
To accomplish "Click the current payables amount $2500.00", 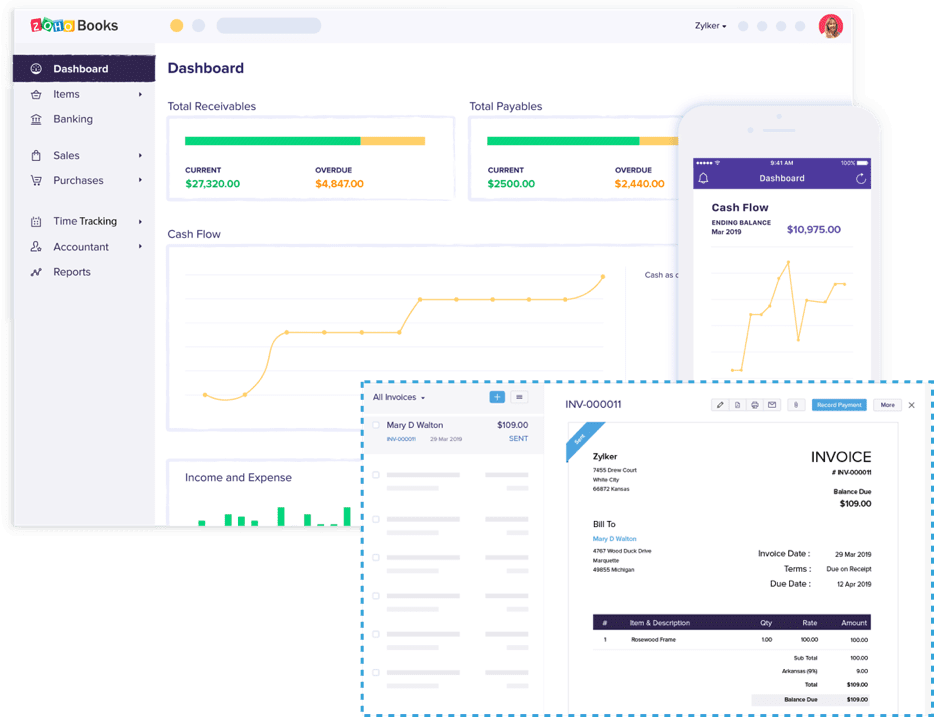I will pyautogui.click(x=511, y=184).
